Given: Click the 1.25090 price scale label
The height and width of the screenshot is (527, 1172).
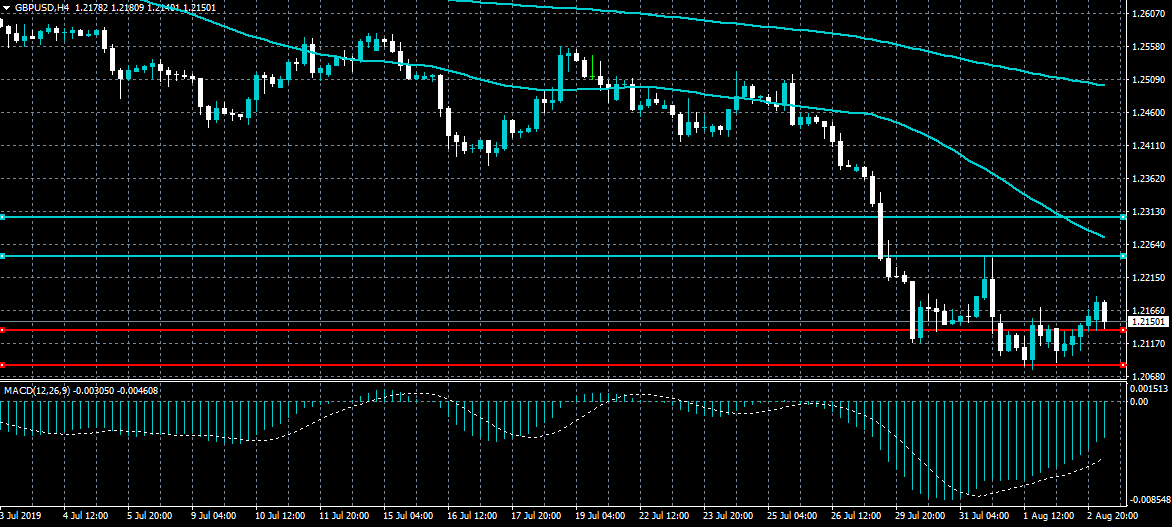Looking at the screenshot, I should coord(1150,80).
